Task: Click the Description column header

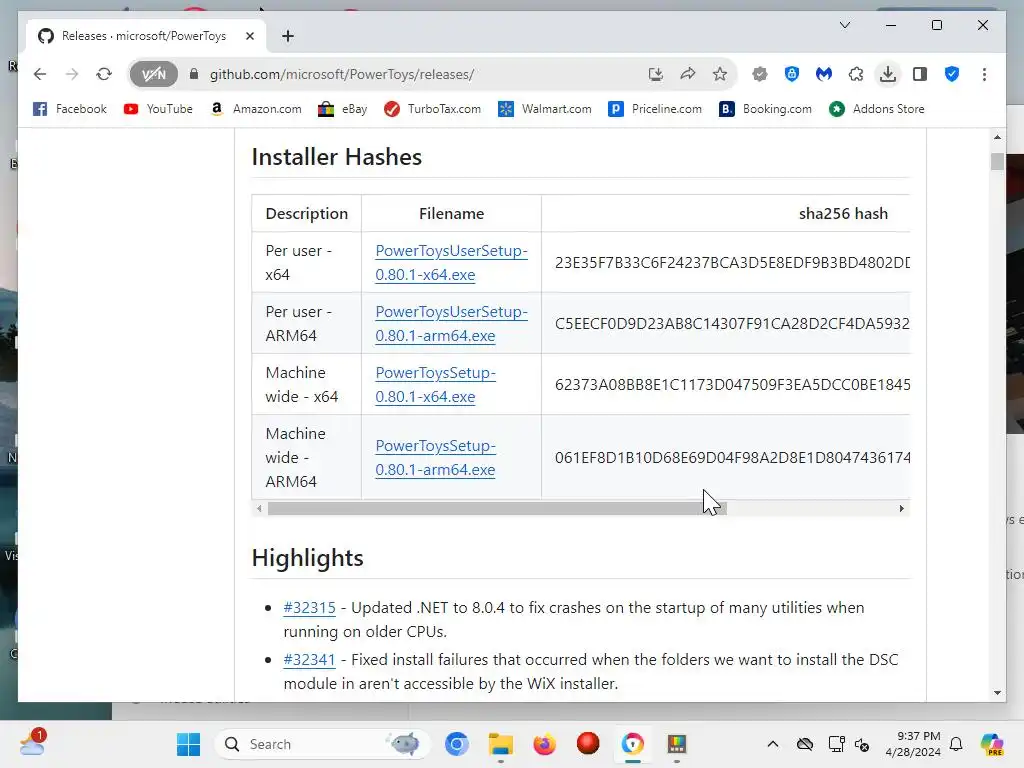Action: click(306, 214)
